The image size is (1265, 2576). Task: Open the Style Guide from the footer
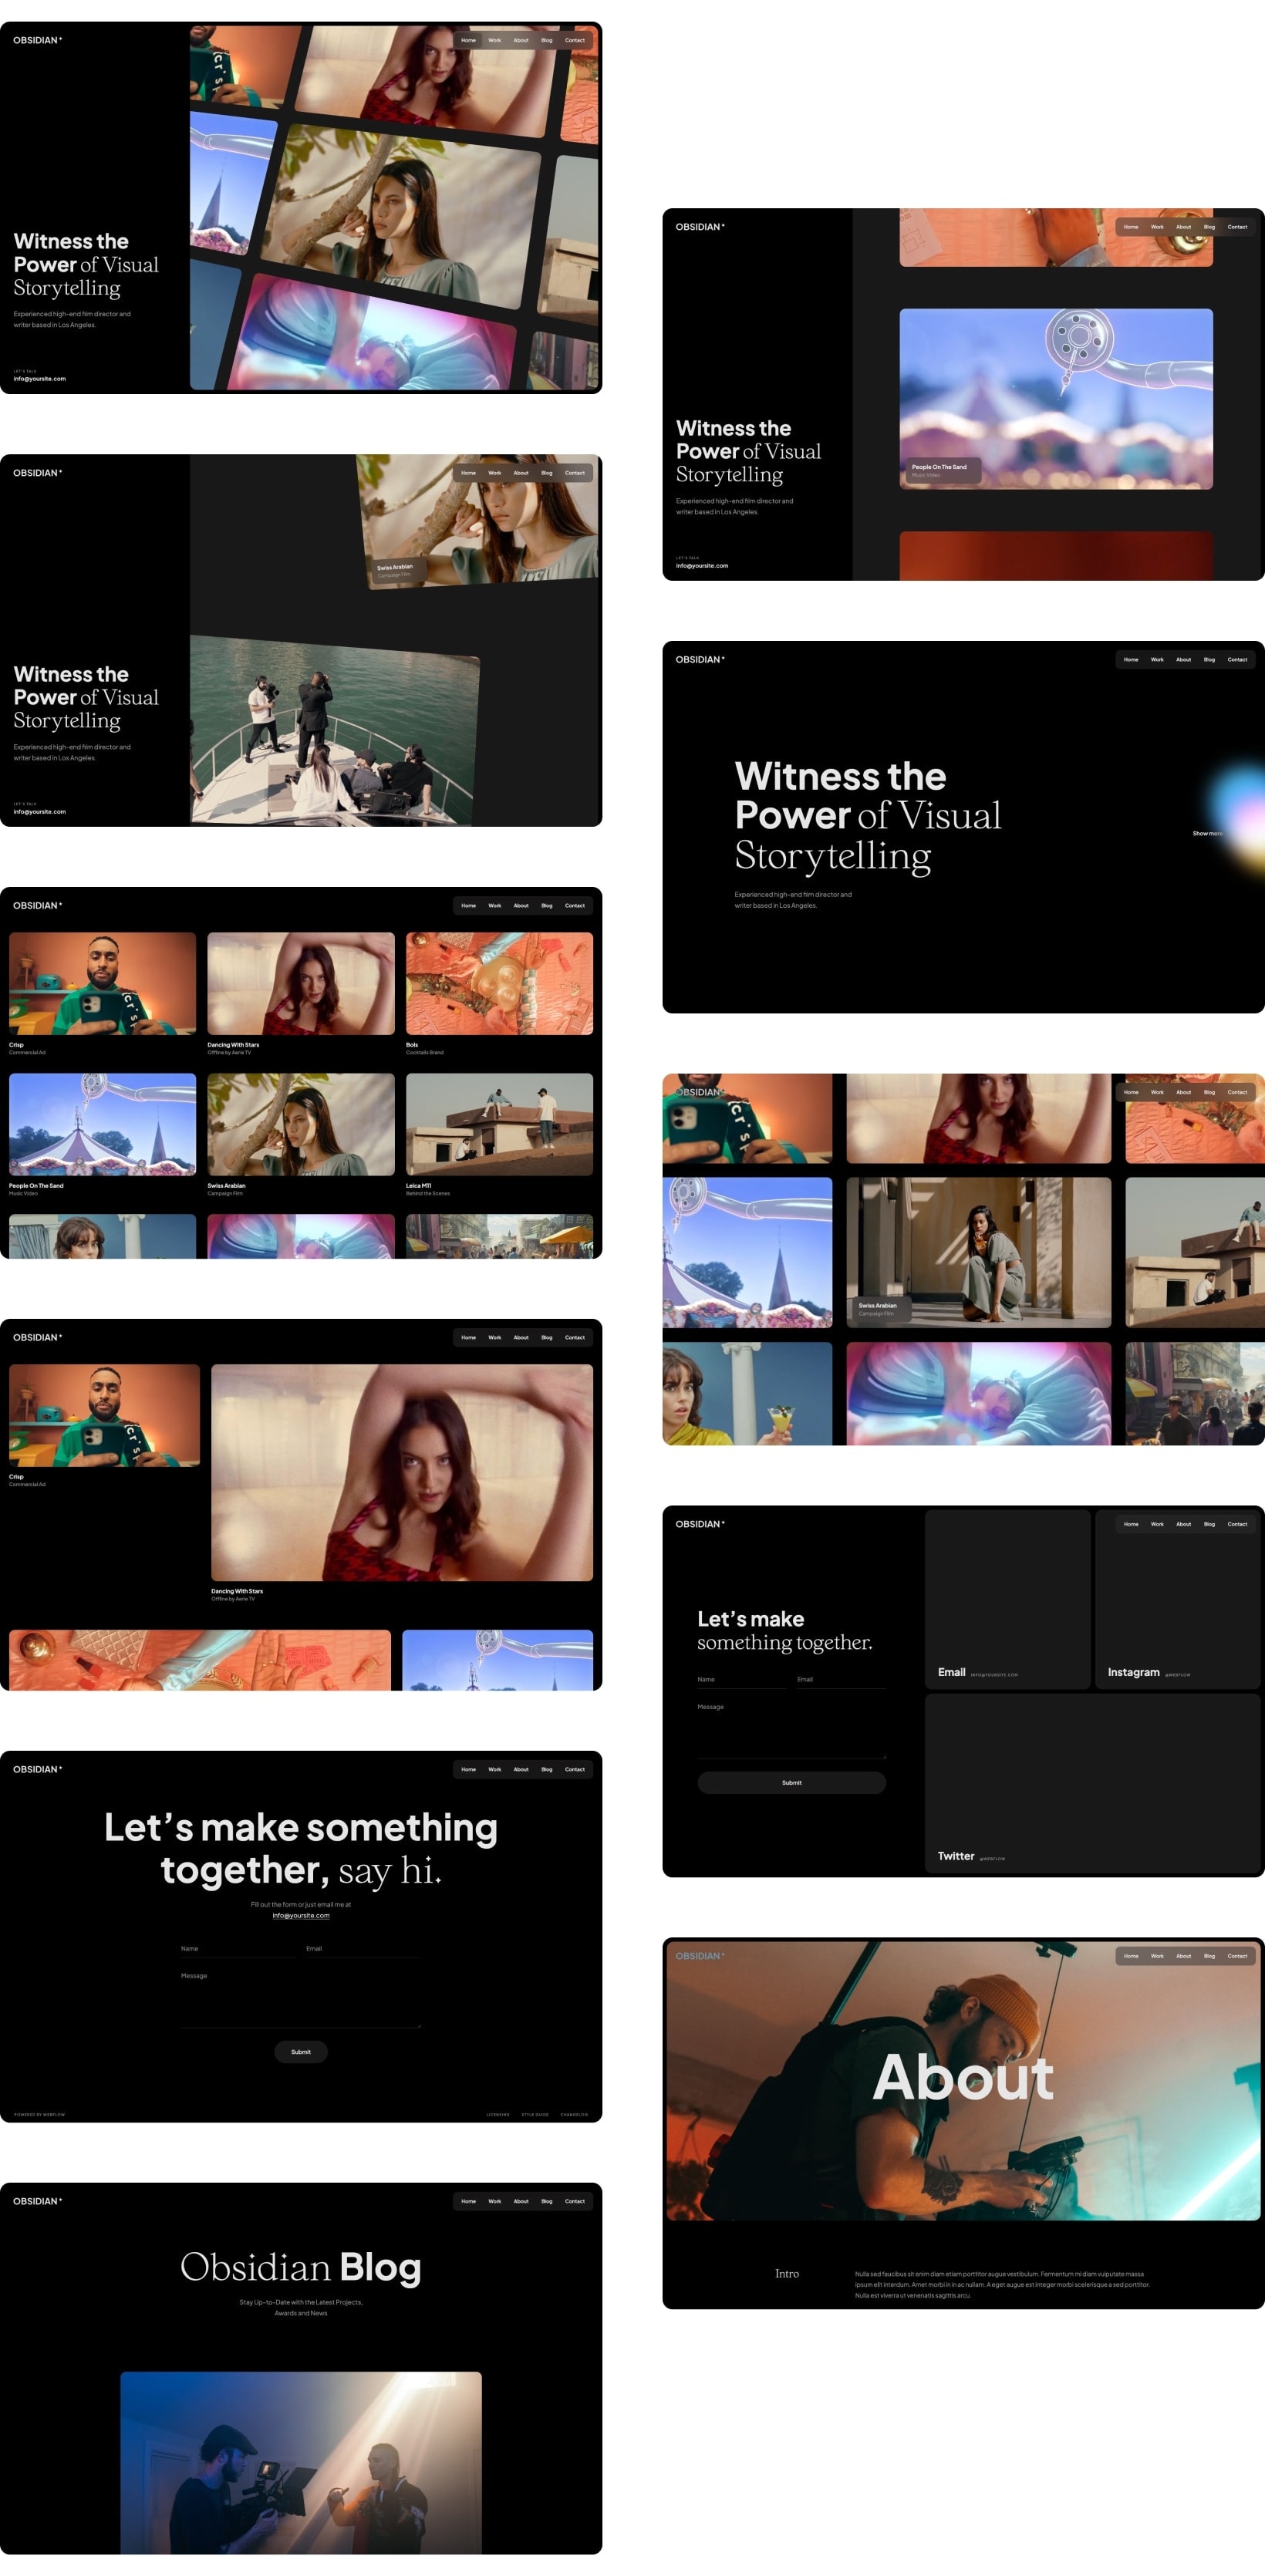click(x=536, y=2113)
